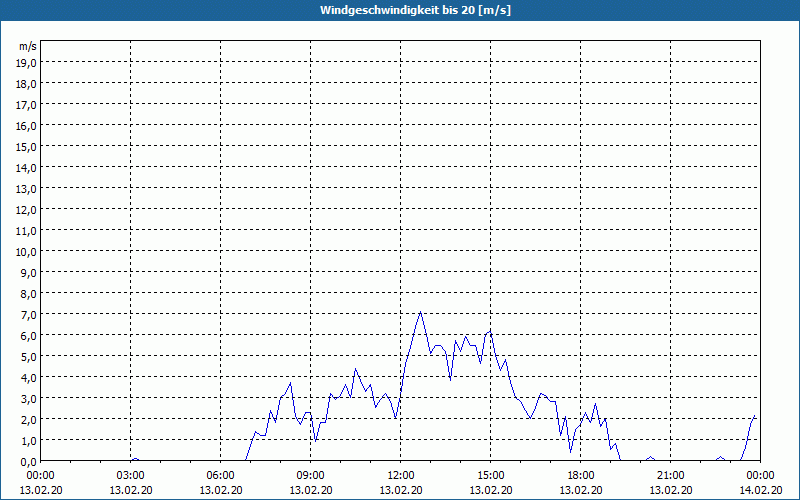Click the "7,0" y-axis tick label
The width and height of the screenshot is (800, 500).
pos(29,315)
